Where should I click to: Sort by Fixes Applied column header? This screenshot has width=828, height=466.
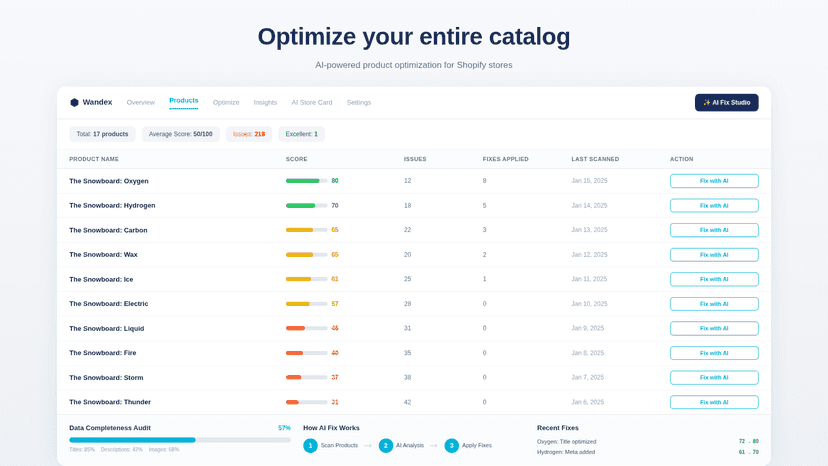[x=505, y=159]
